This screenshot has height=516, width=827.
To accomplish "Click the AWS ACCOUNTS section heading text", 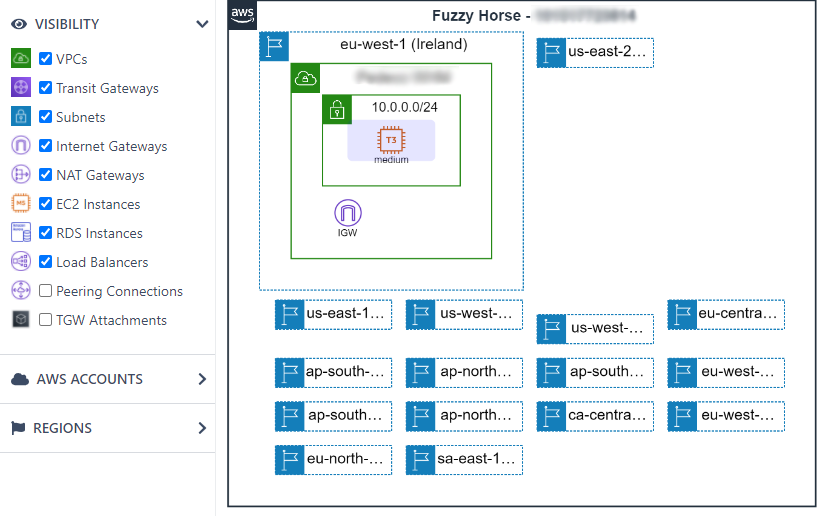I will tap(90, 379).
